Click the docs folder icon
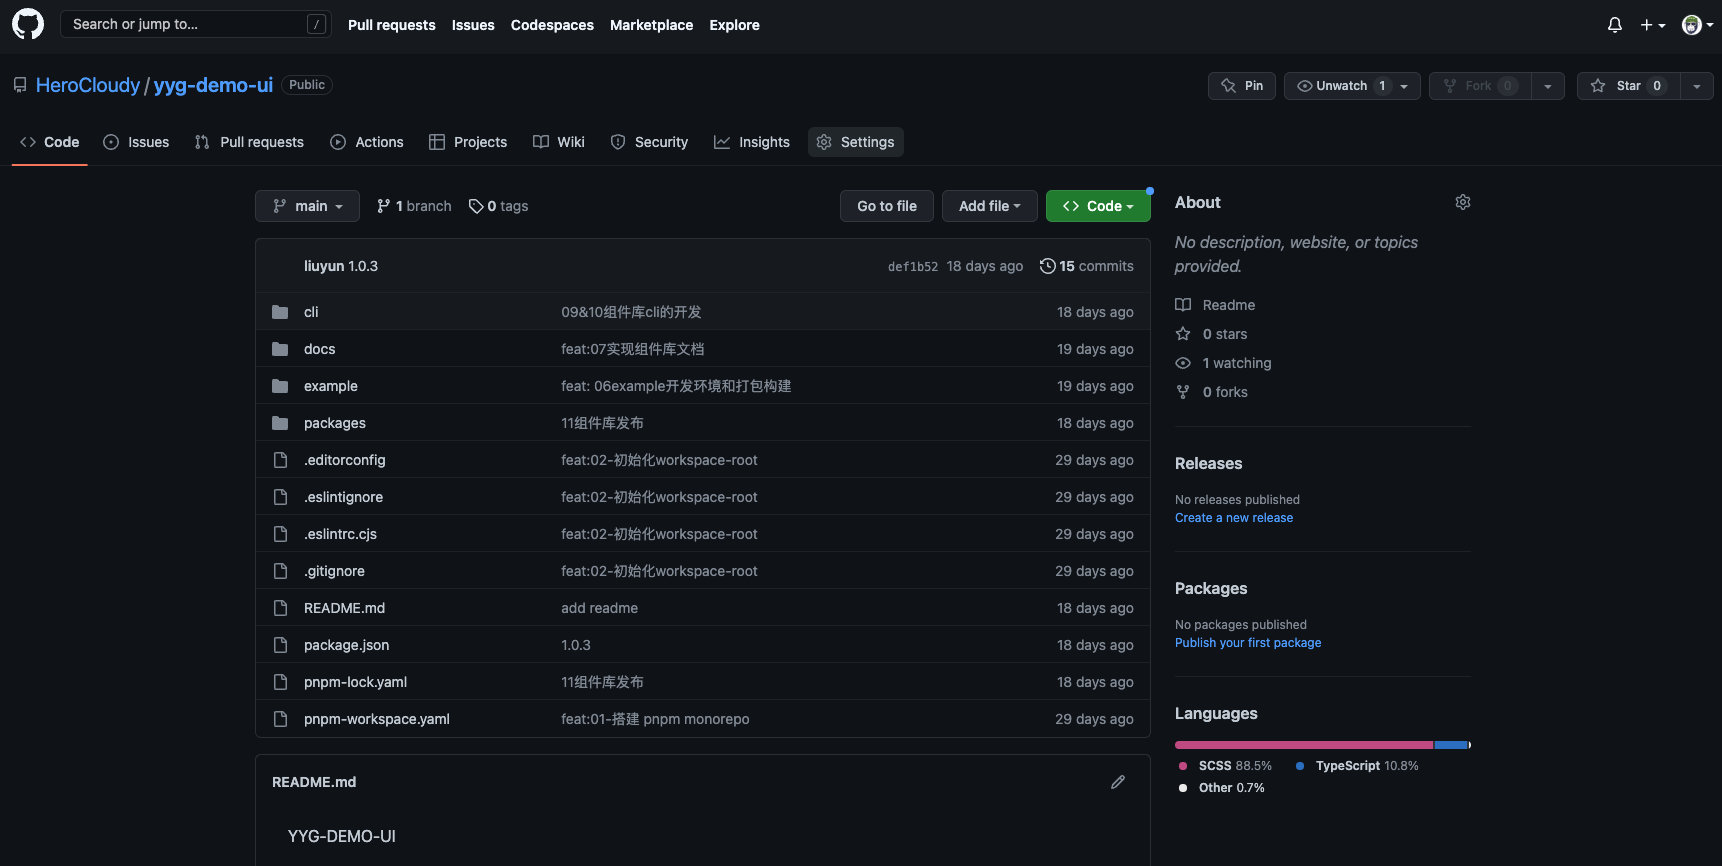The width and height of the screenshot is (1722, 866). (x=280, y=349)
